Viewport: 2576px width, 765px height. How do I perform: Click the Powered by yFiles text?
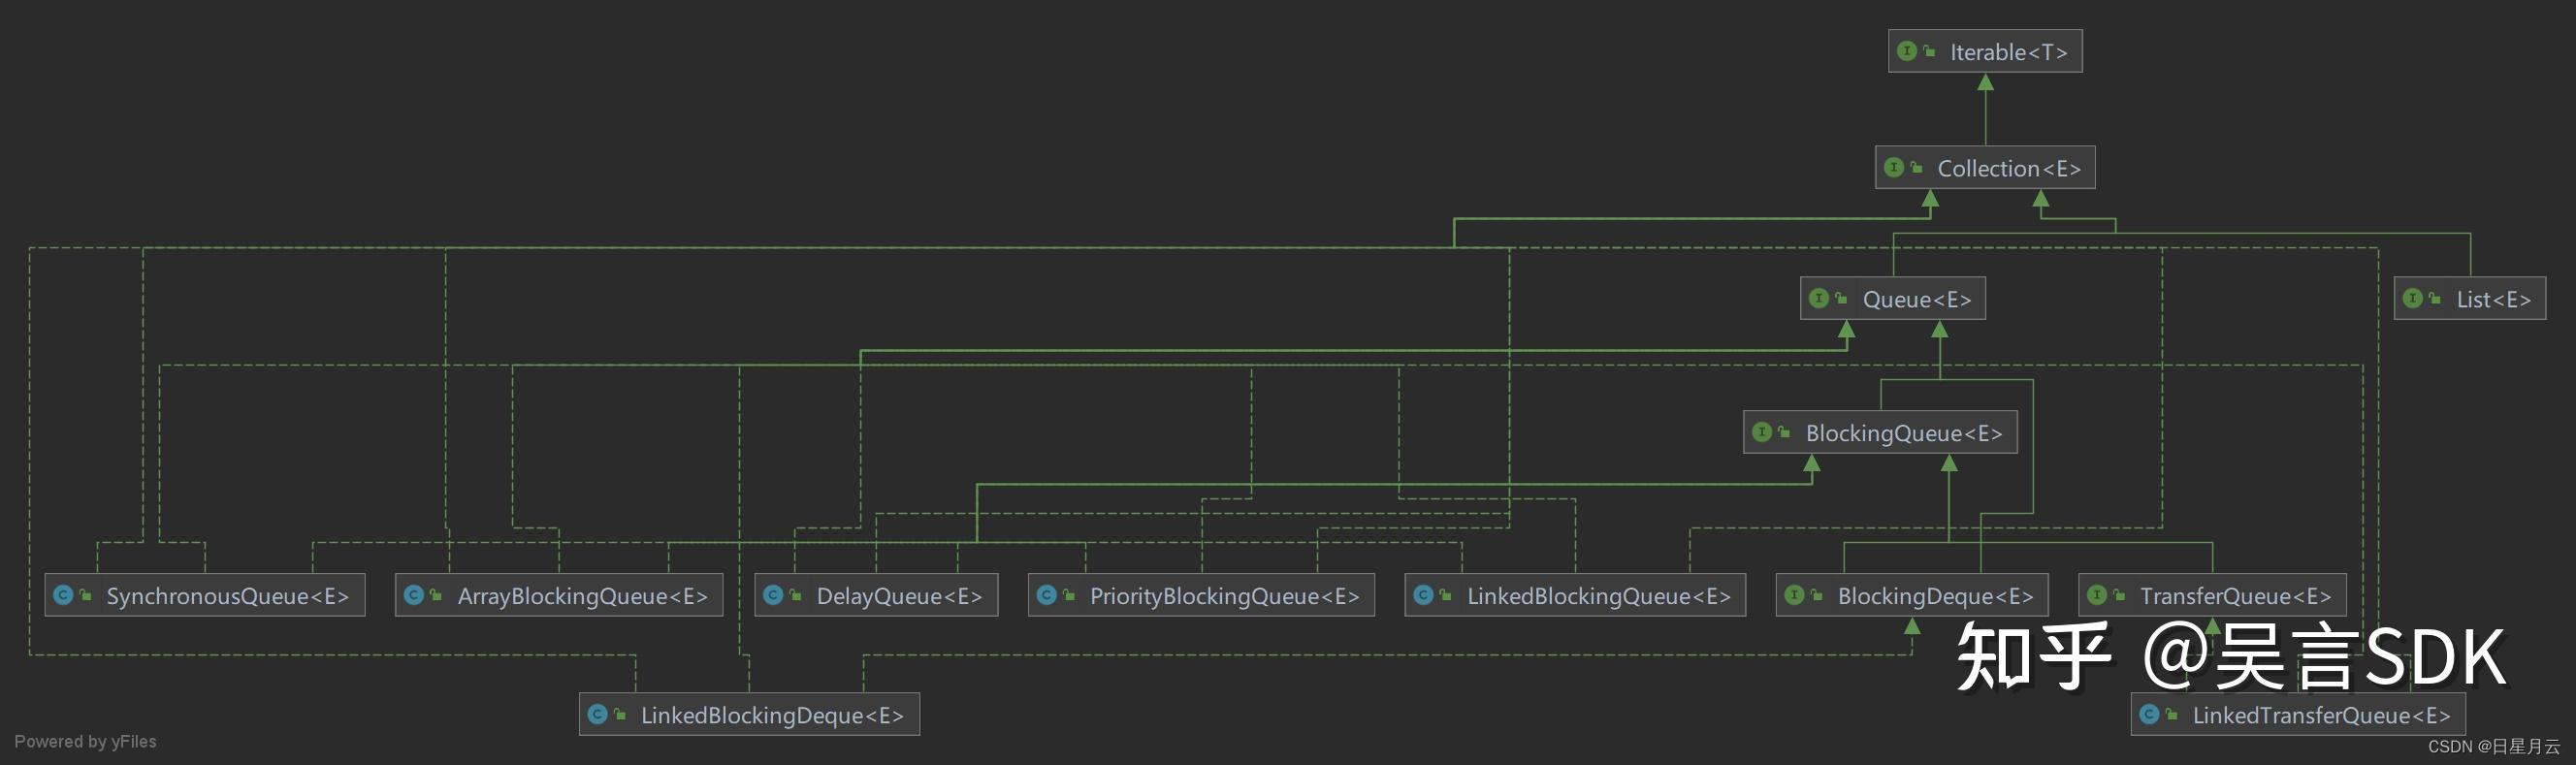[85, 741]
